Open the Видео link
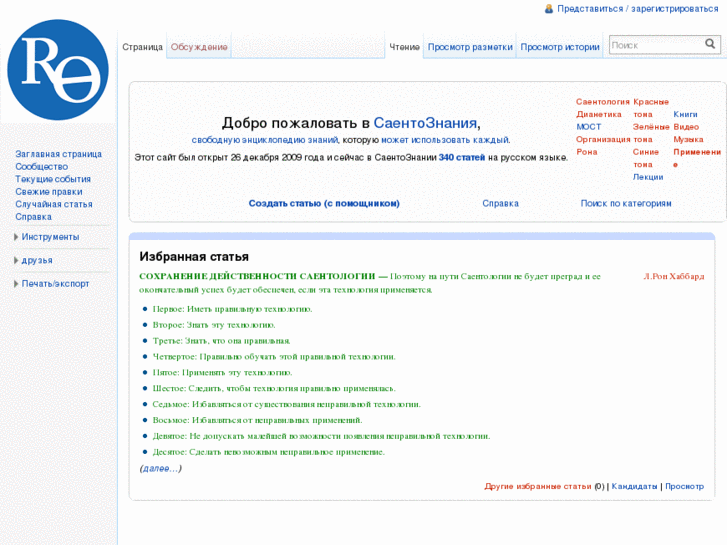 tap(686, 127)
